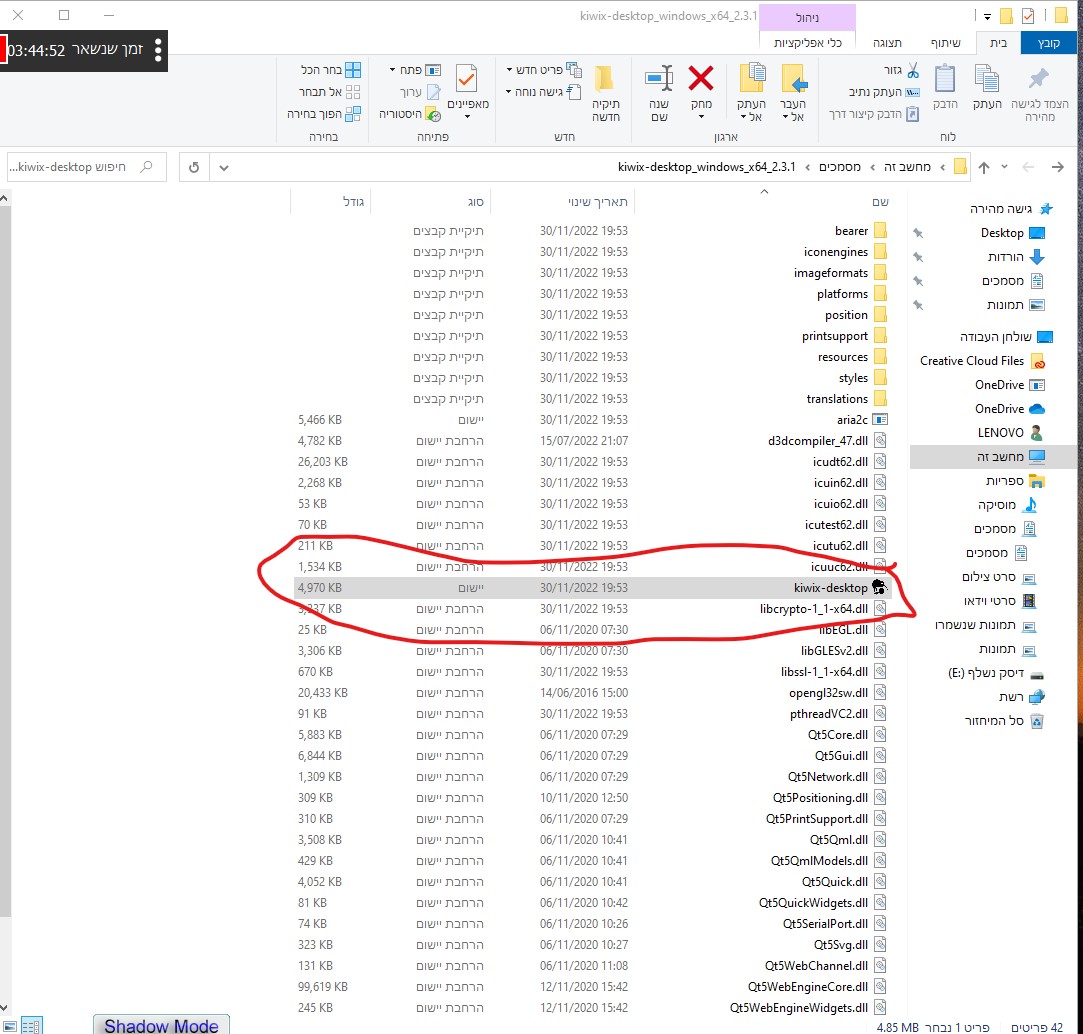
Task: Open the Application Tools (כלי אפליקציות) tab
Action: (807, 43)
